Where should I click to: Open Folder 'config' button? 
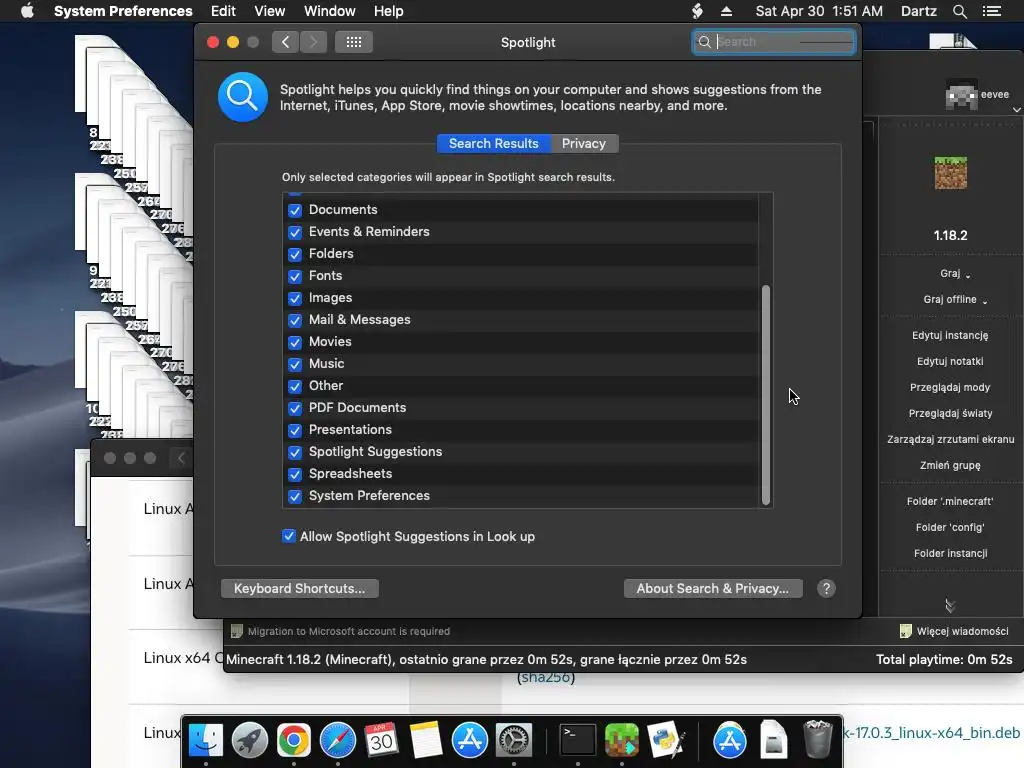point(950,528)
